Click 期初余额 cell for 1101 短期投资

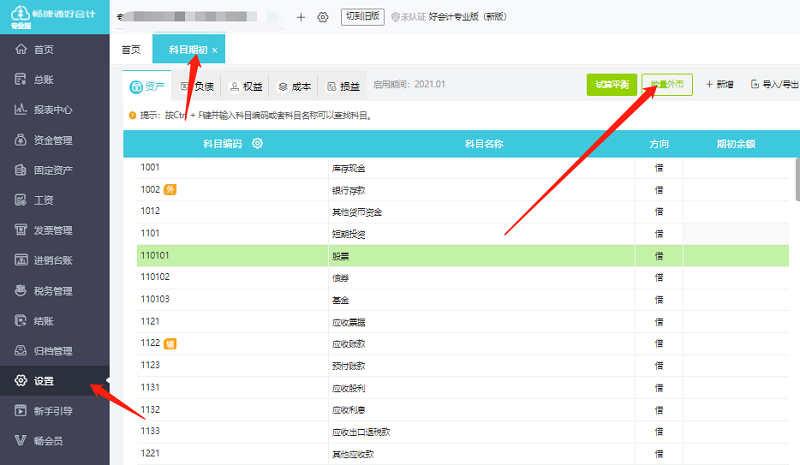tap(736, 234)
